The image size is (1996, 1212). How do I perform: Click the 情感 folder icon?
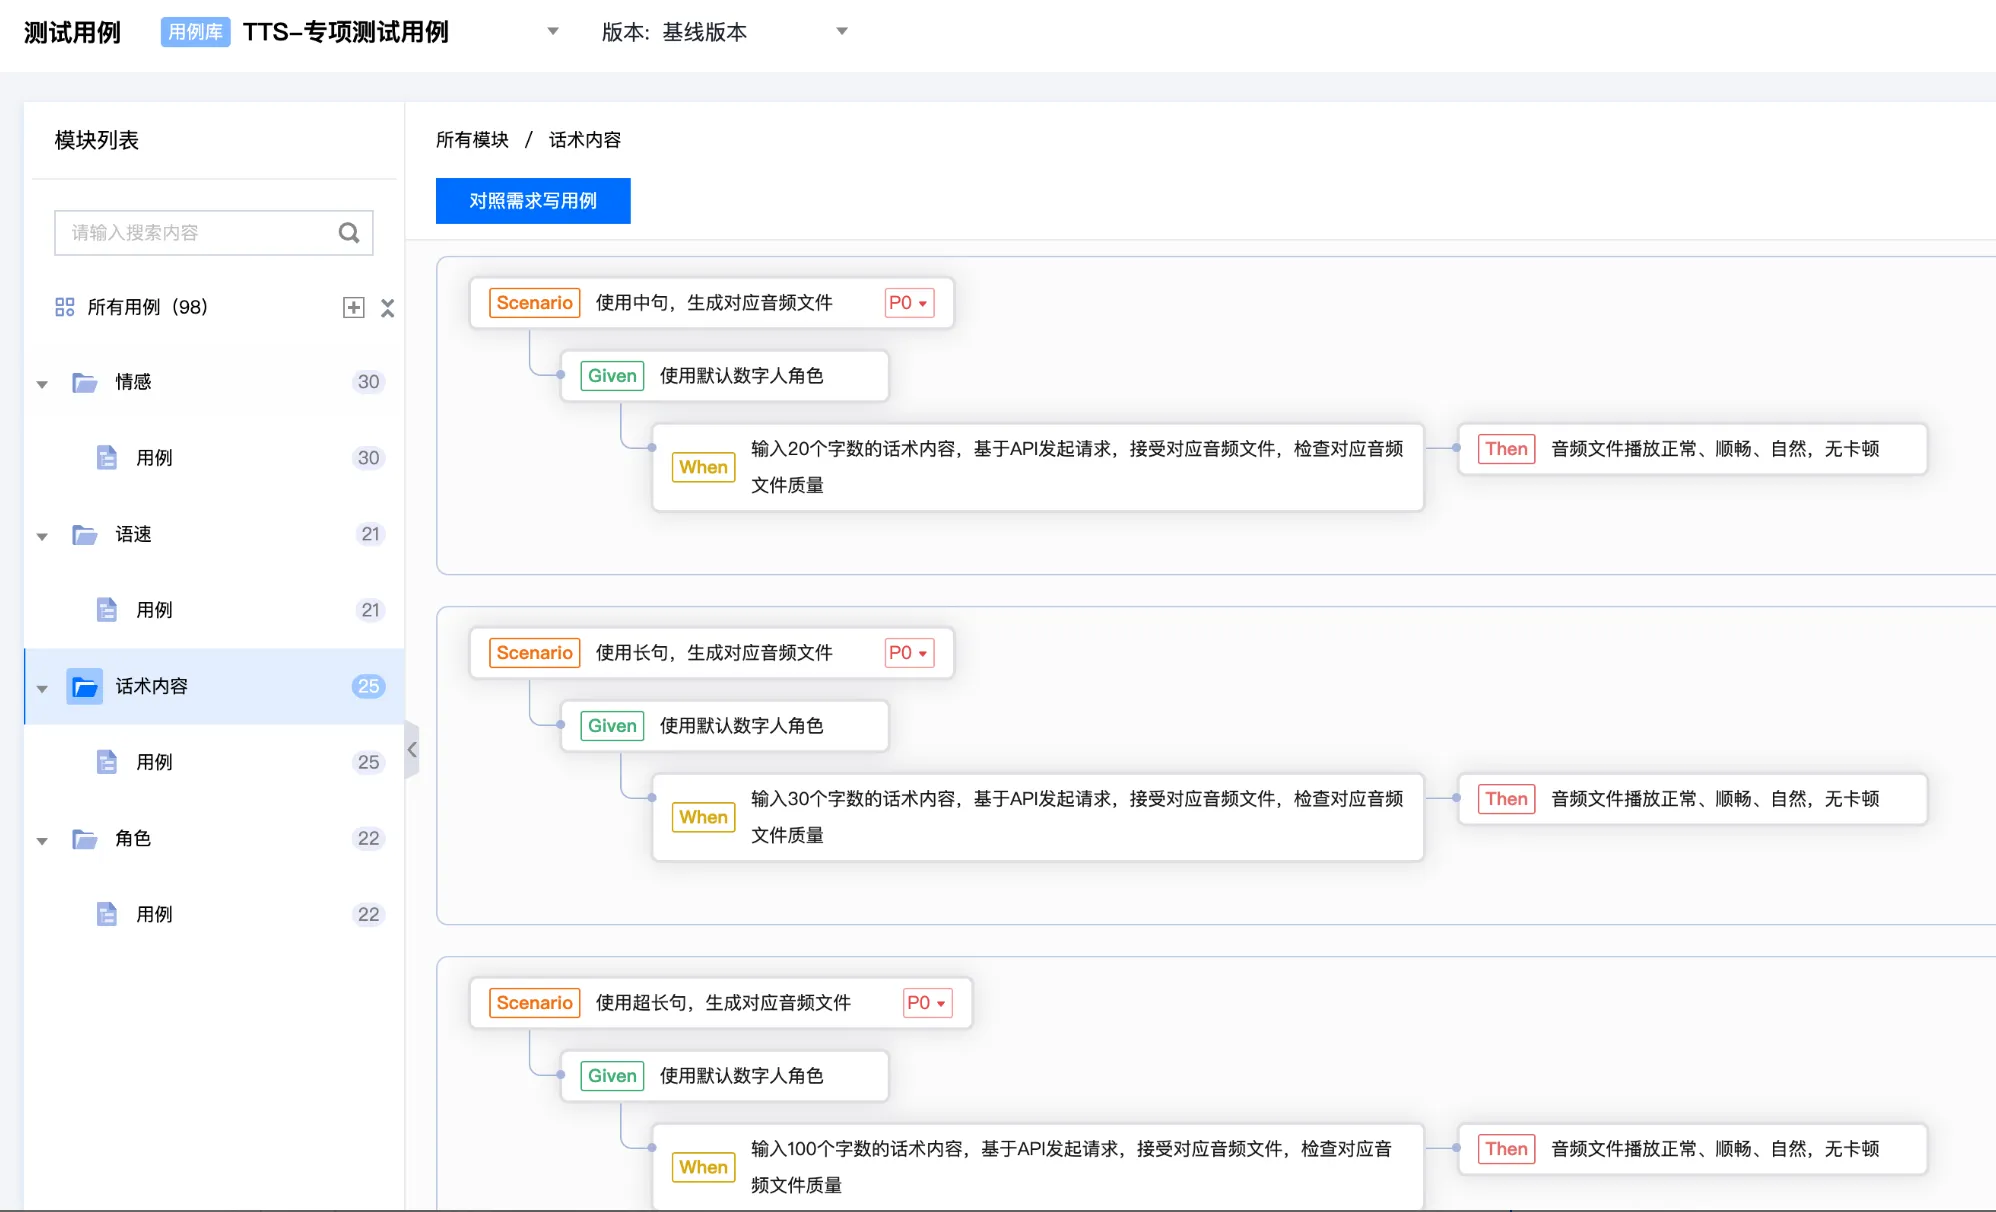click(85, 382)
